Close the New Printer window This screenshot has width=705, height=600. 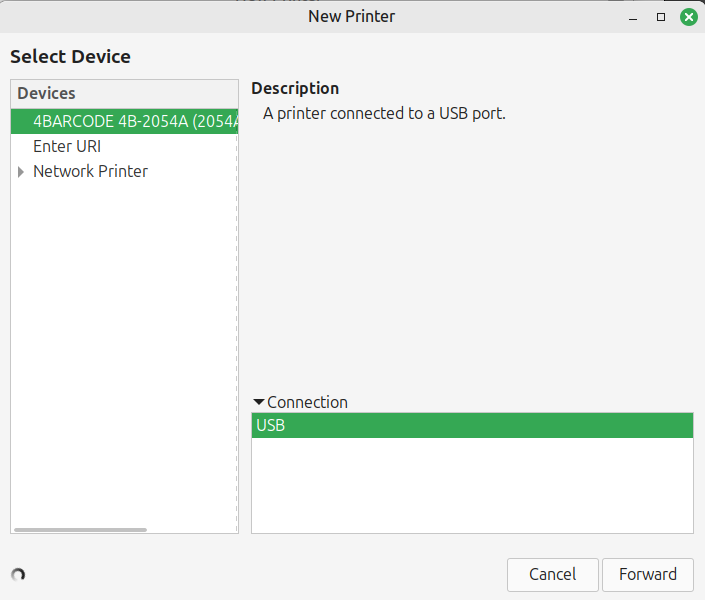(x=688, y=17)
